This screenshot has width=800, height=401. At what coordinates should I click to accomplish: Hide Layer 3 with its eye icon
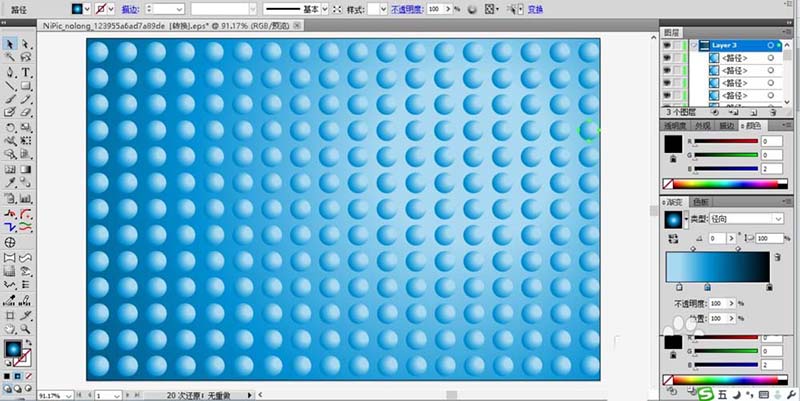click(x=668, y=45)
